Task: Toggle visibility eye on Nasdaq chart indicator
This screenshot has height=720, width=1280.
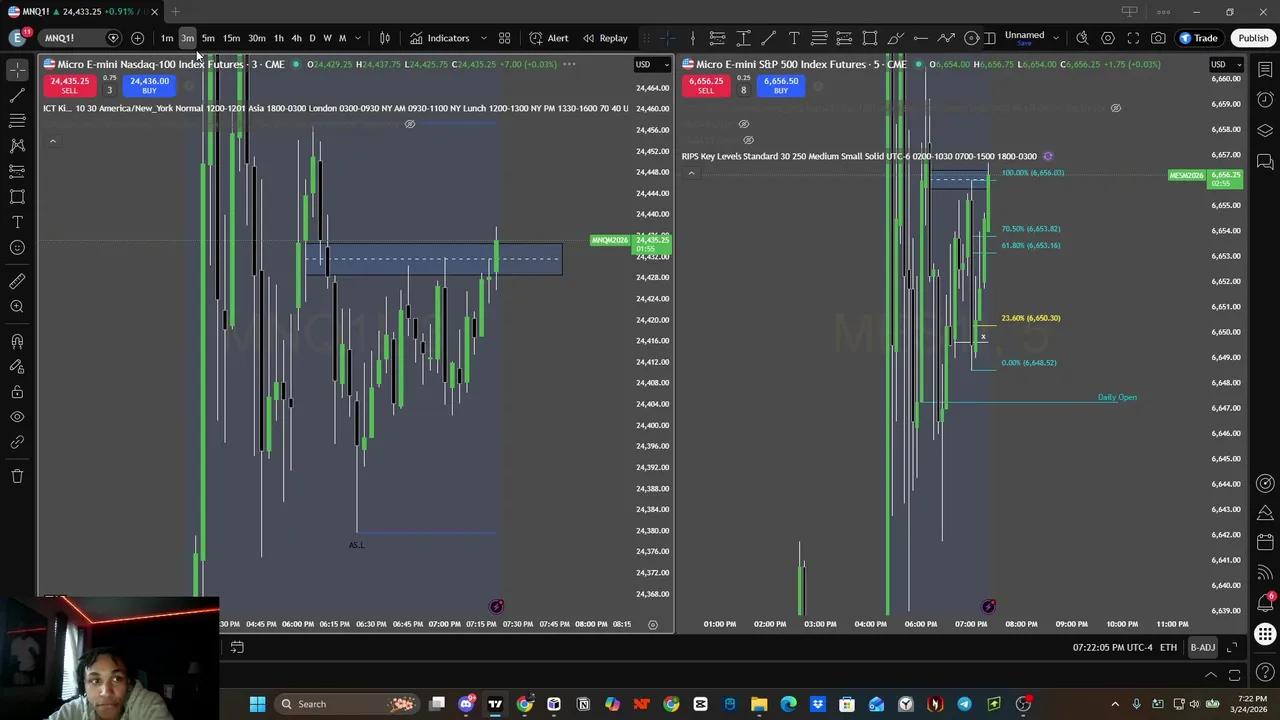Action: pos(410,124)
